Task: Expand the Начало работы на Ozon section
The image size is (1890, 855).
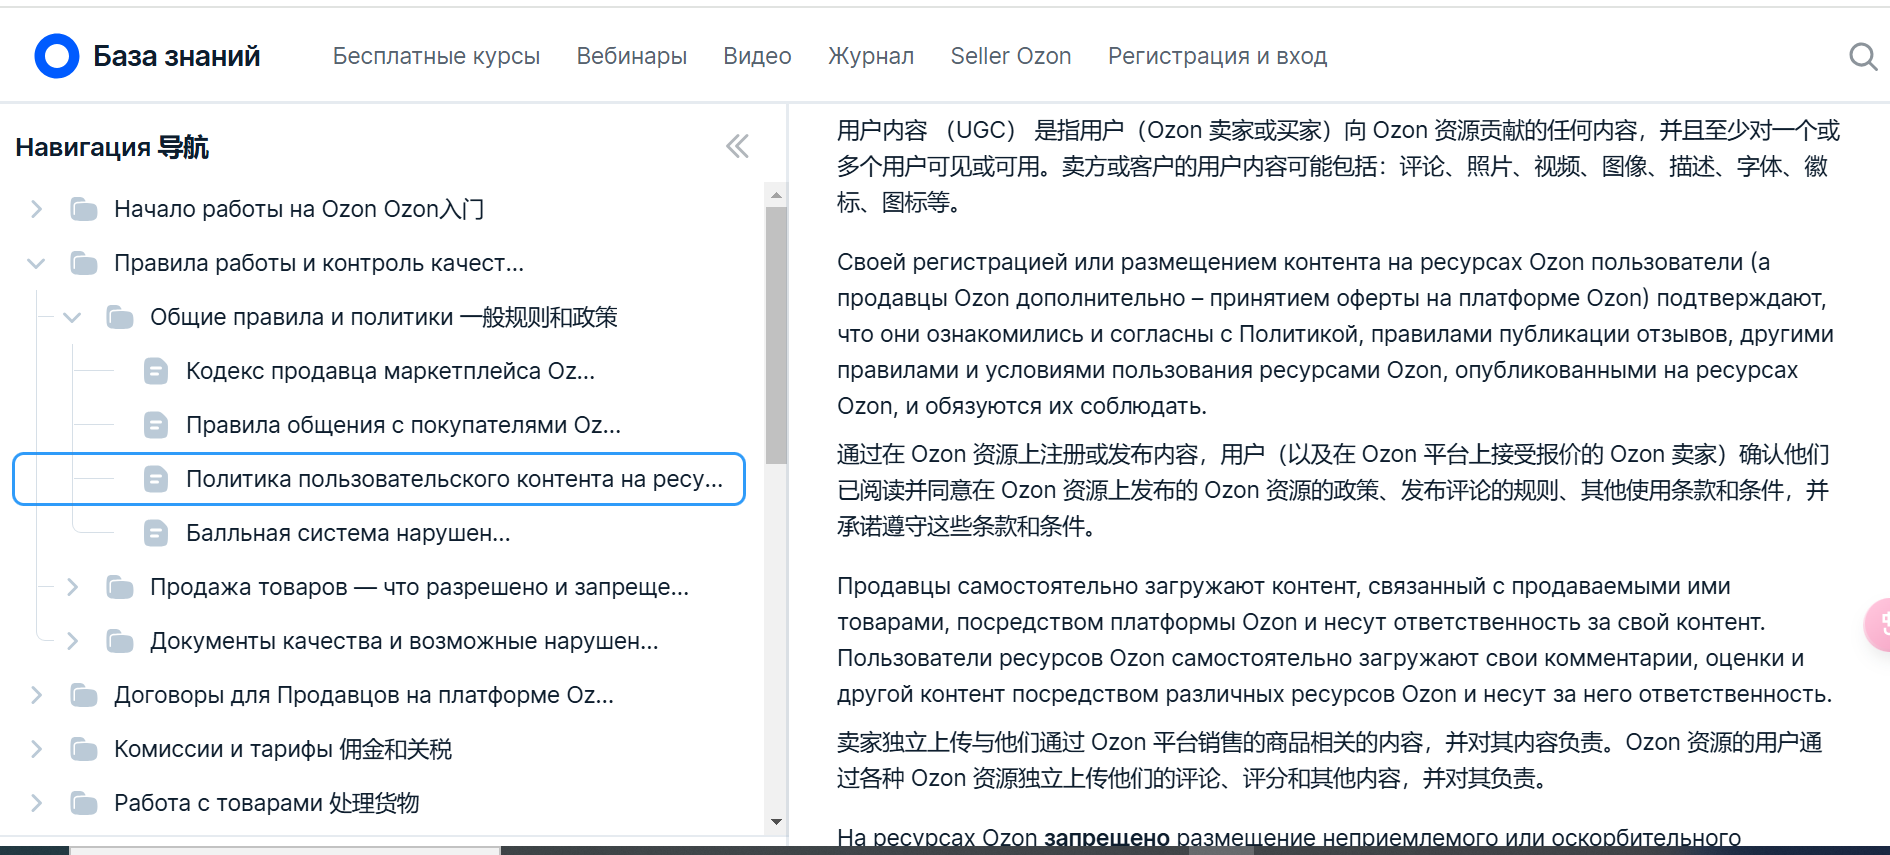Action: click(x=36, y=209)
